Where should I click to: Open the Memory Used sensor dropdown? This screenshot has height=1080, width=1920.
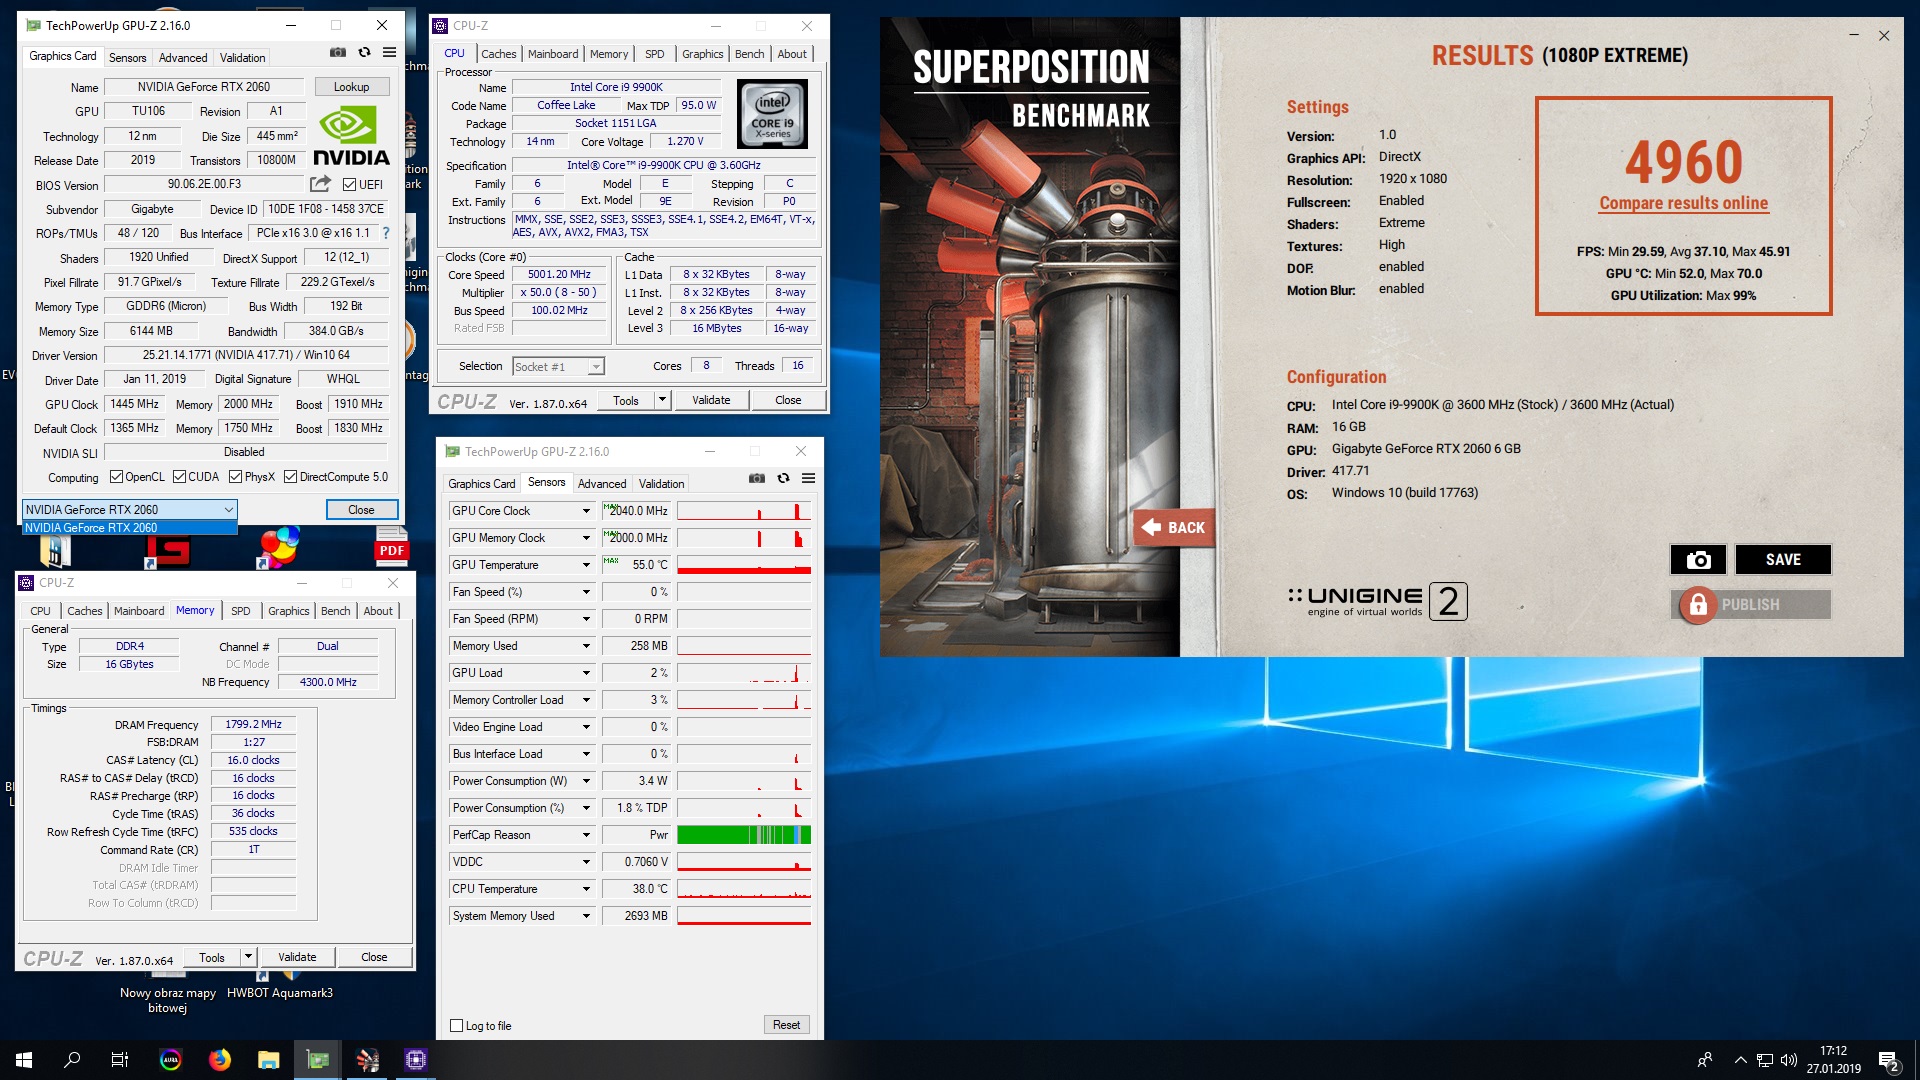(586, 646)
